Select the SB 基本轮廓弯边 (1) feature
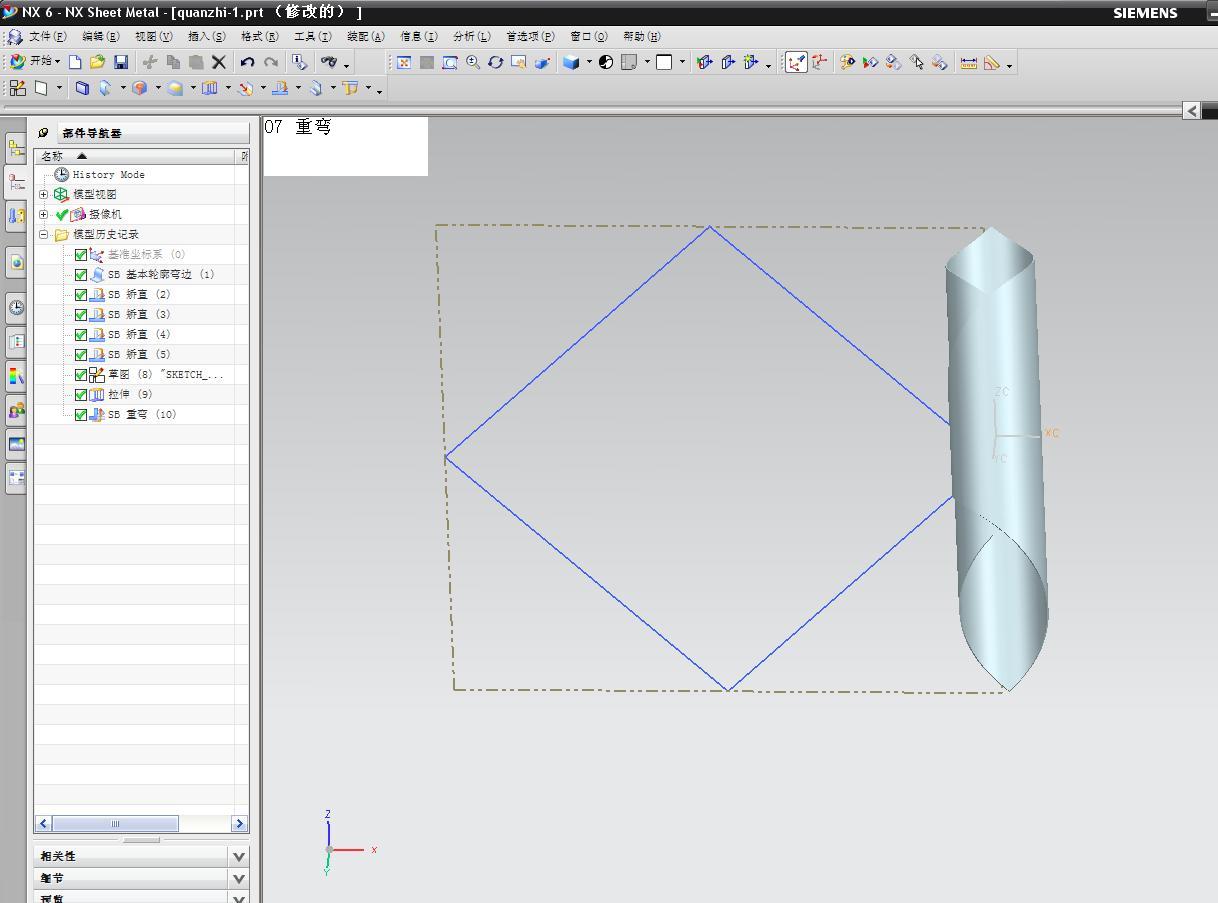 tap(161, 274)
